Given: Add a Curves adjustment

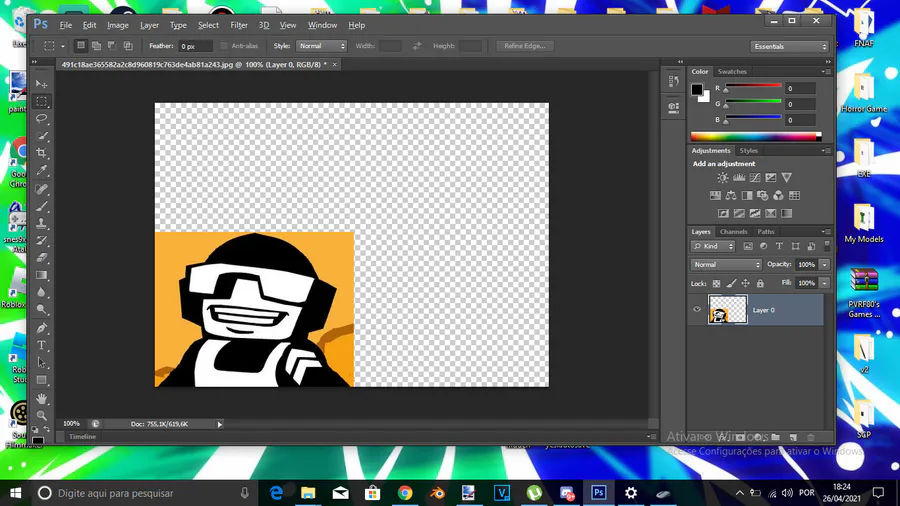Looking at the screenshot, I should pyautogui.click(x=755, y=178).
